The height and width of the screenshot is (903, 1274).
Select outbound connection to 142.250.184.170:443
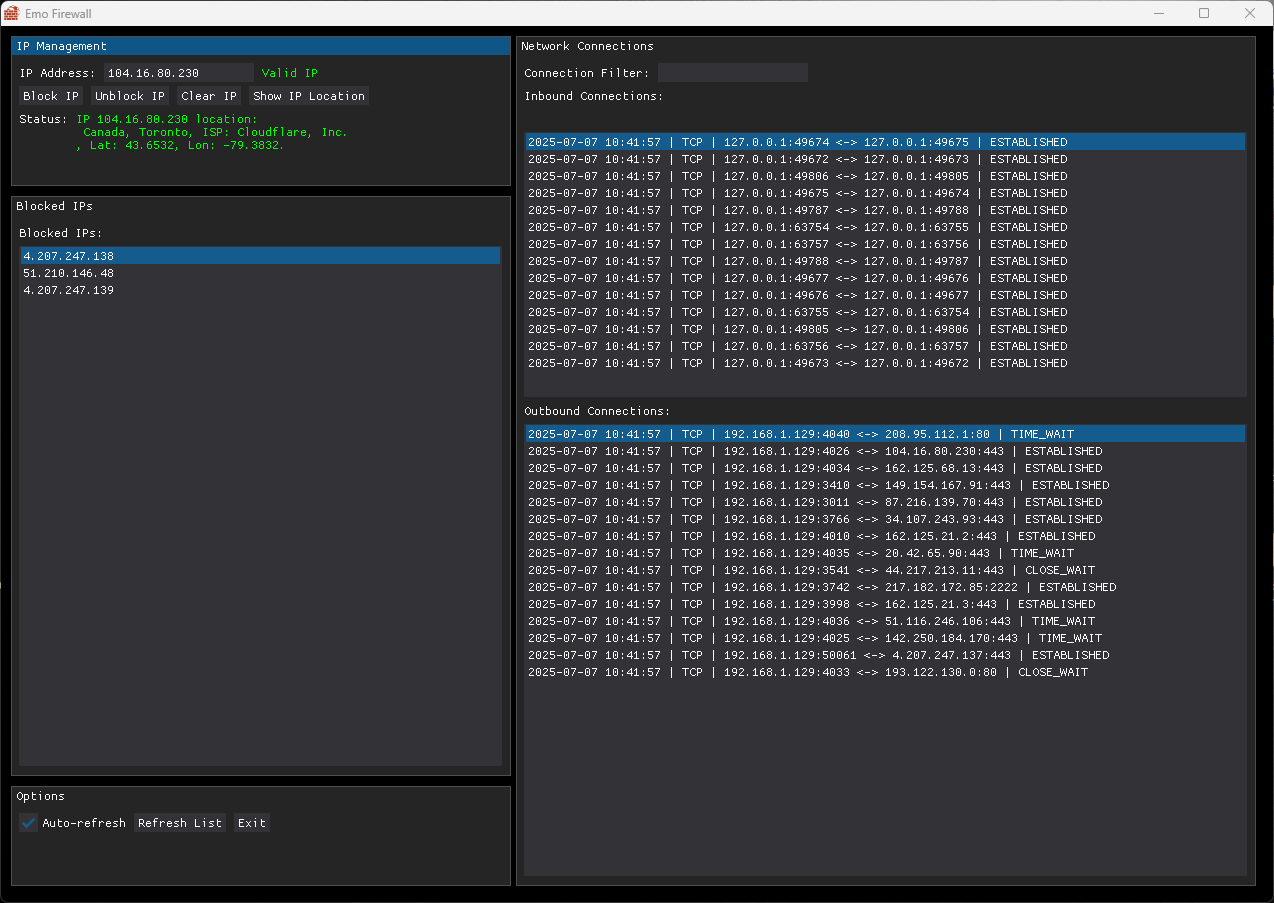(x=885, y=638)
